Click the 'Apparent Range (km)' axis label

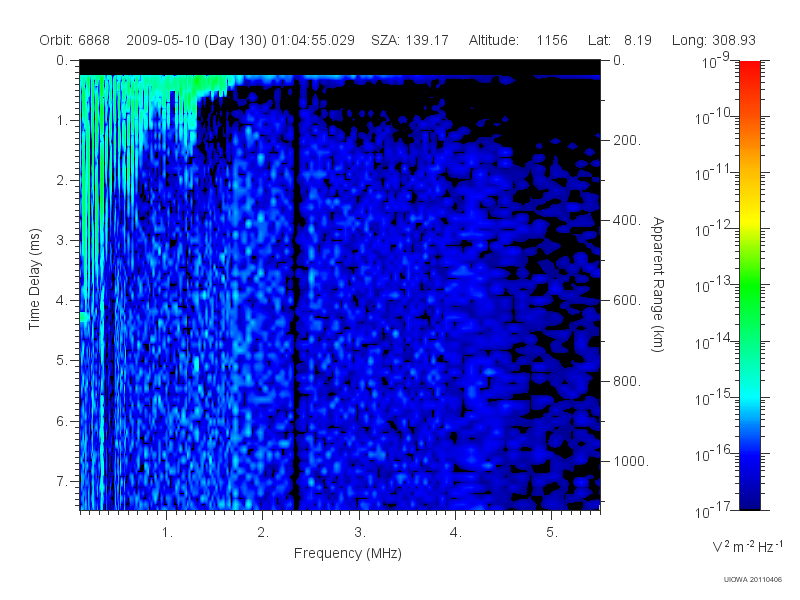tap(658, 284)
